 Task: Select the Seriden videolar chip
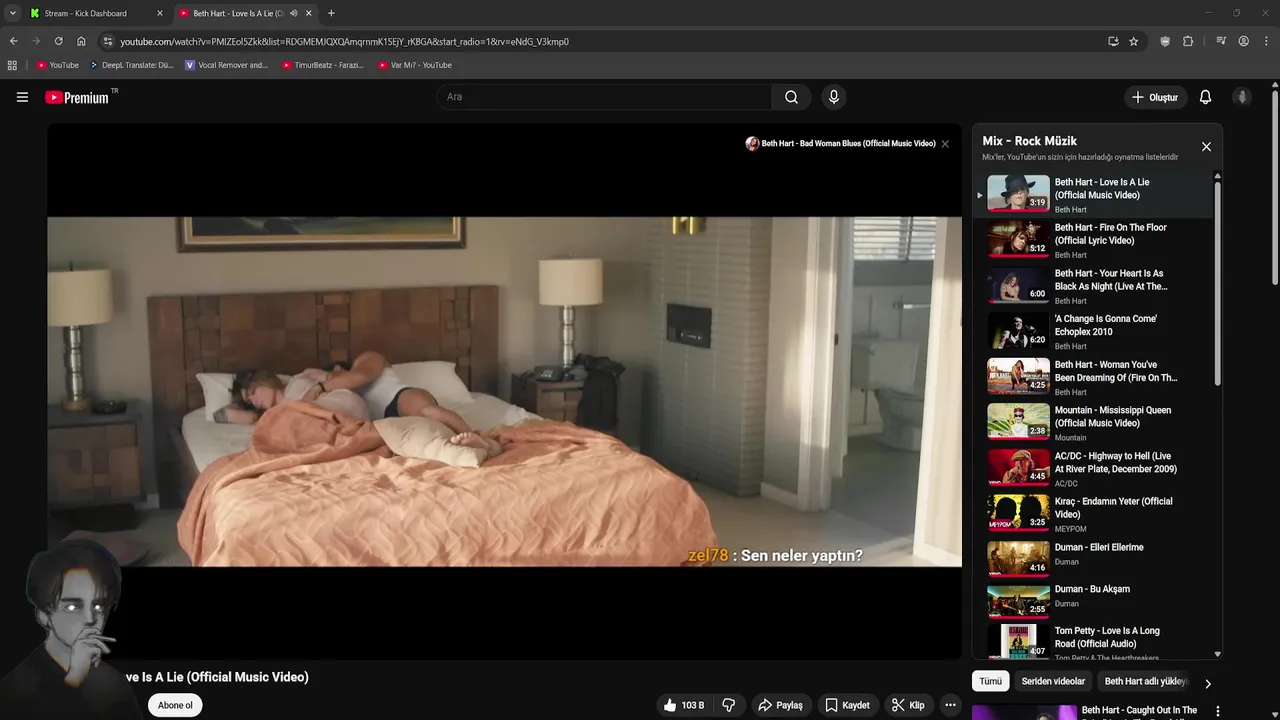1053,681
